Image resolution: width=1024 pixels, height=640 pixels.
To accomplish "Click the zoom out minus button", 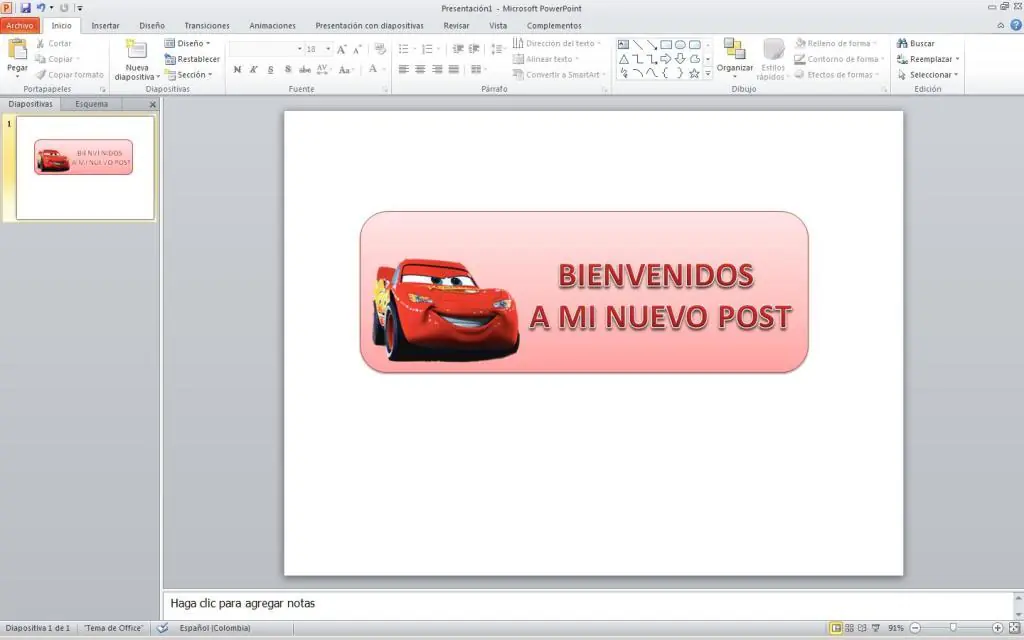I will point(915,628).
